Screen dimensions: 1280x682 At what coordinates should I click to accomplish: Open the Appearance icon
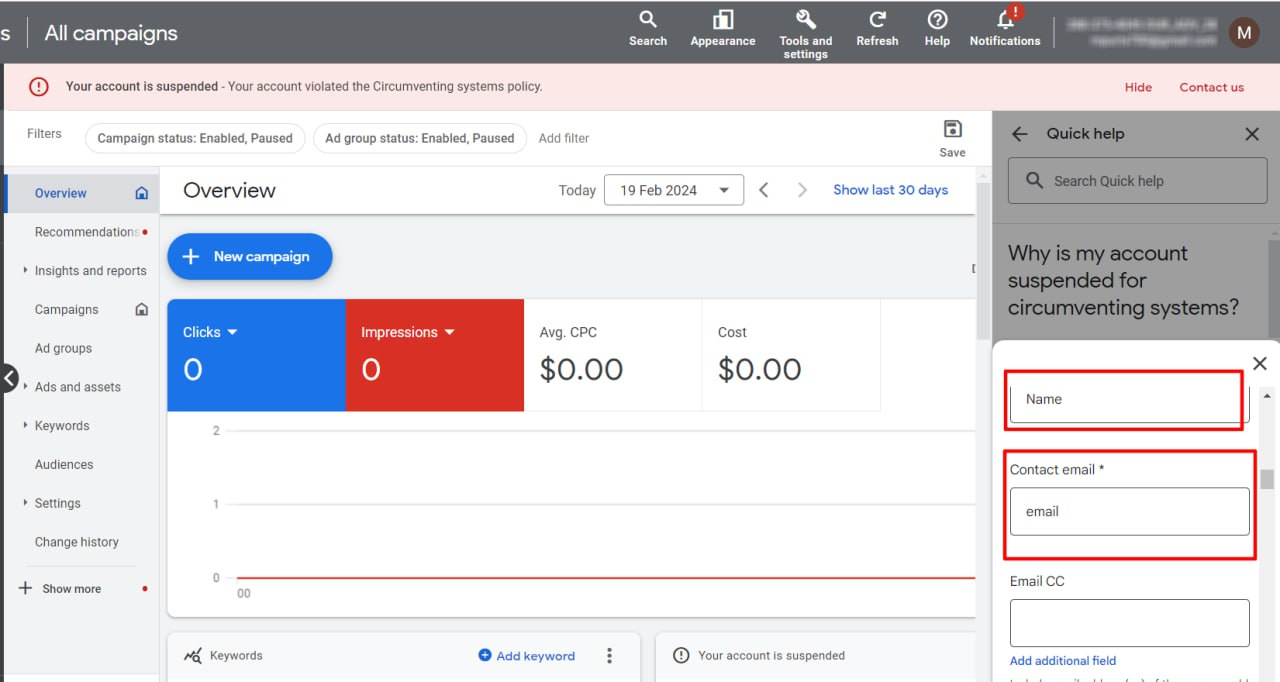point(722,20)
